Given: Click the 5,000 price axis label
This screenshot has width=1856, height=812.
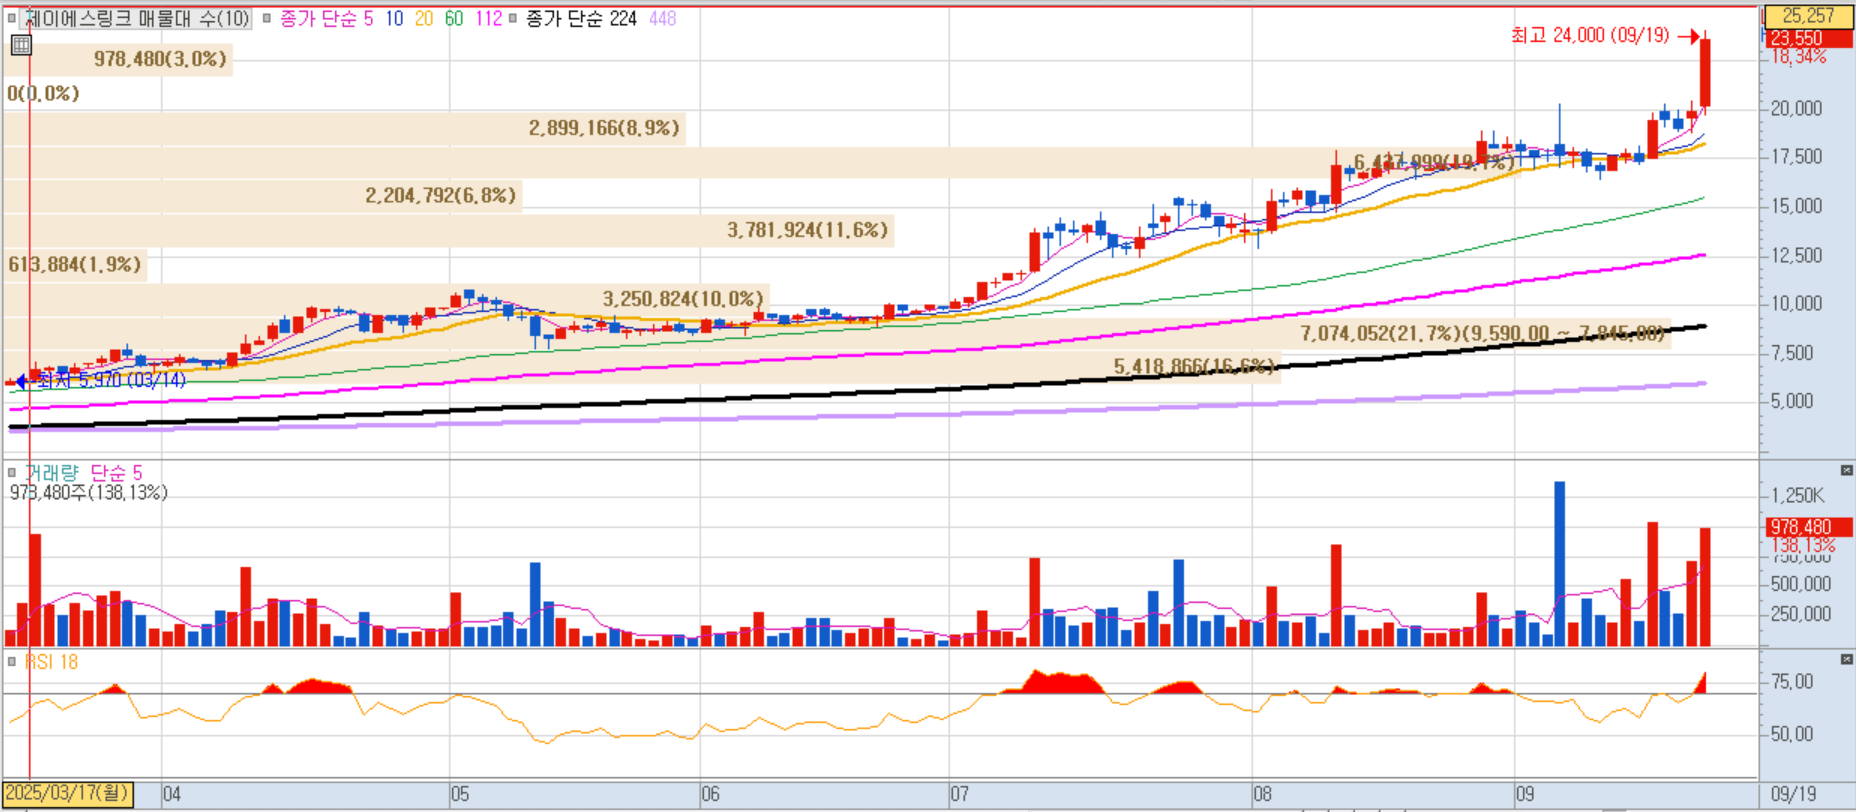Looking at the screenshot, I should coord(1792,401).
